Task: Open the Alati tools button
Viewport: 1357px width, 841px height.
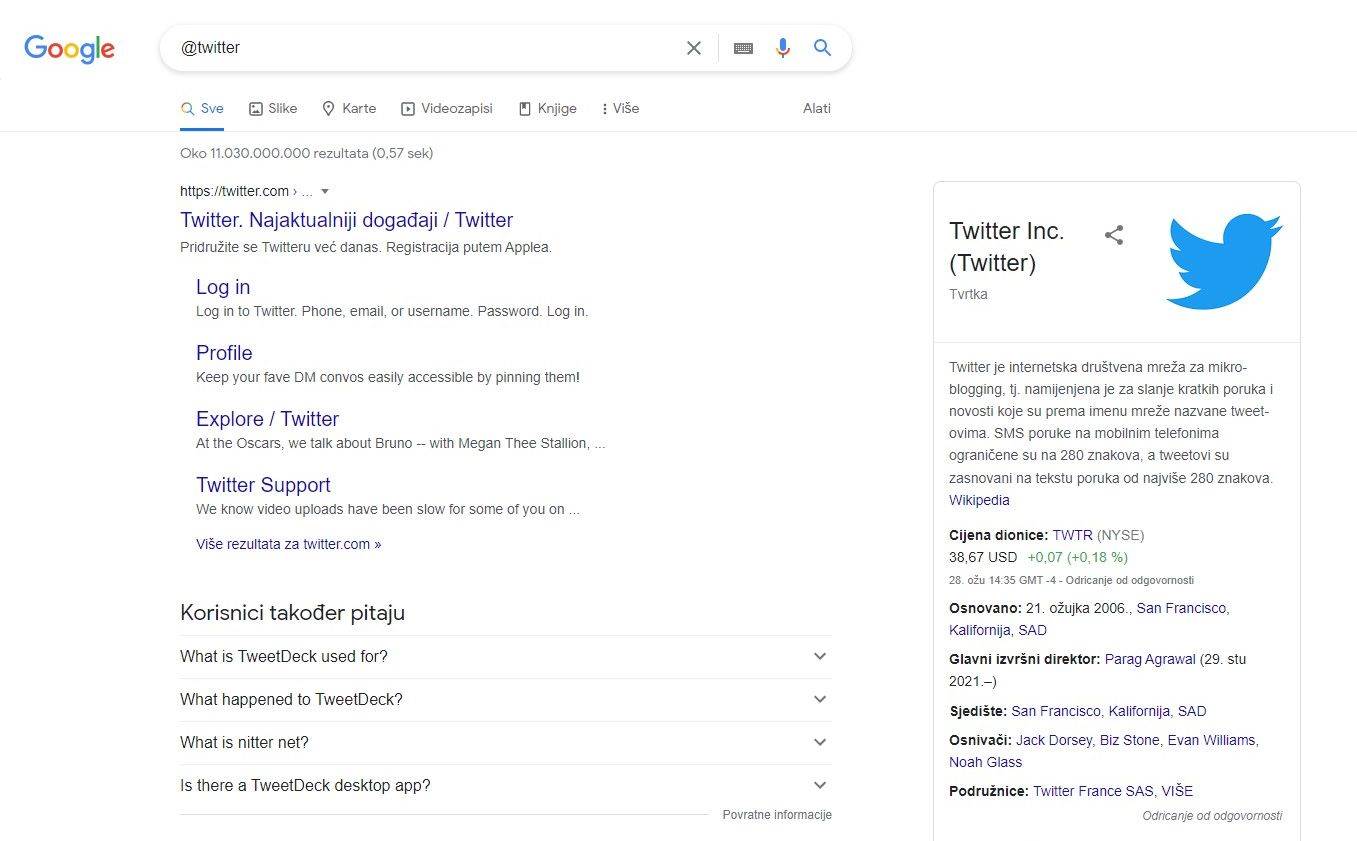Action: pyautogui.click(x=816, y=109)
